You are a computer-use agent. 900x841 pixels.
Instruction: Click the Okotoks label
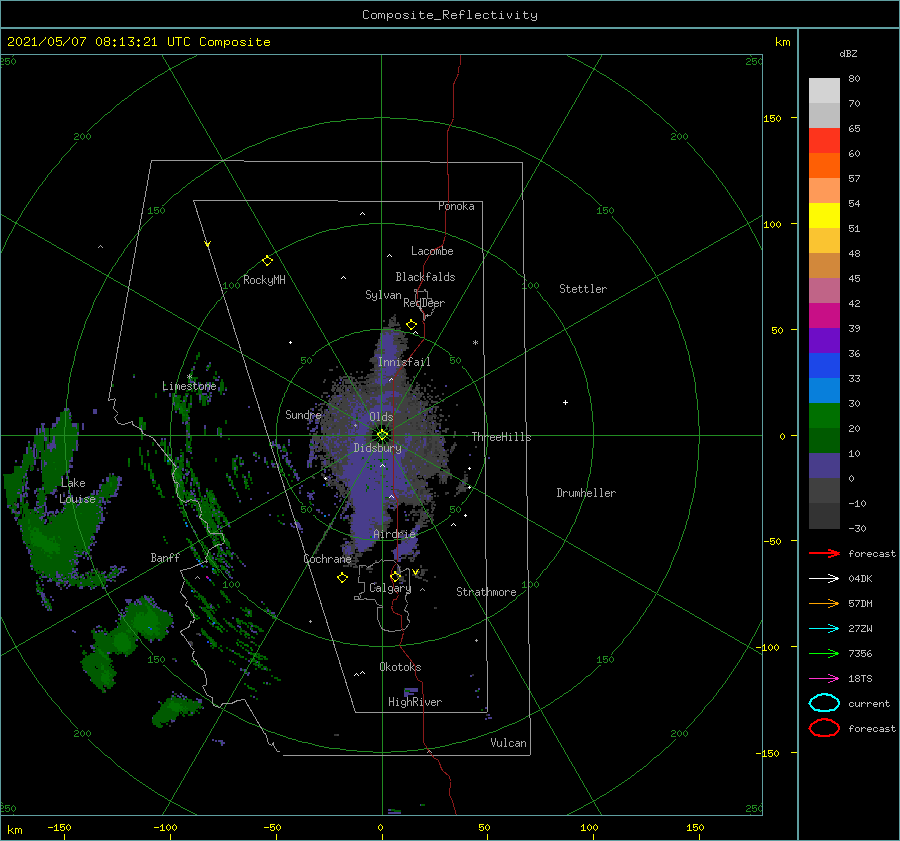(x=400, y=667)
